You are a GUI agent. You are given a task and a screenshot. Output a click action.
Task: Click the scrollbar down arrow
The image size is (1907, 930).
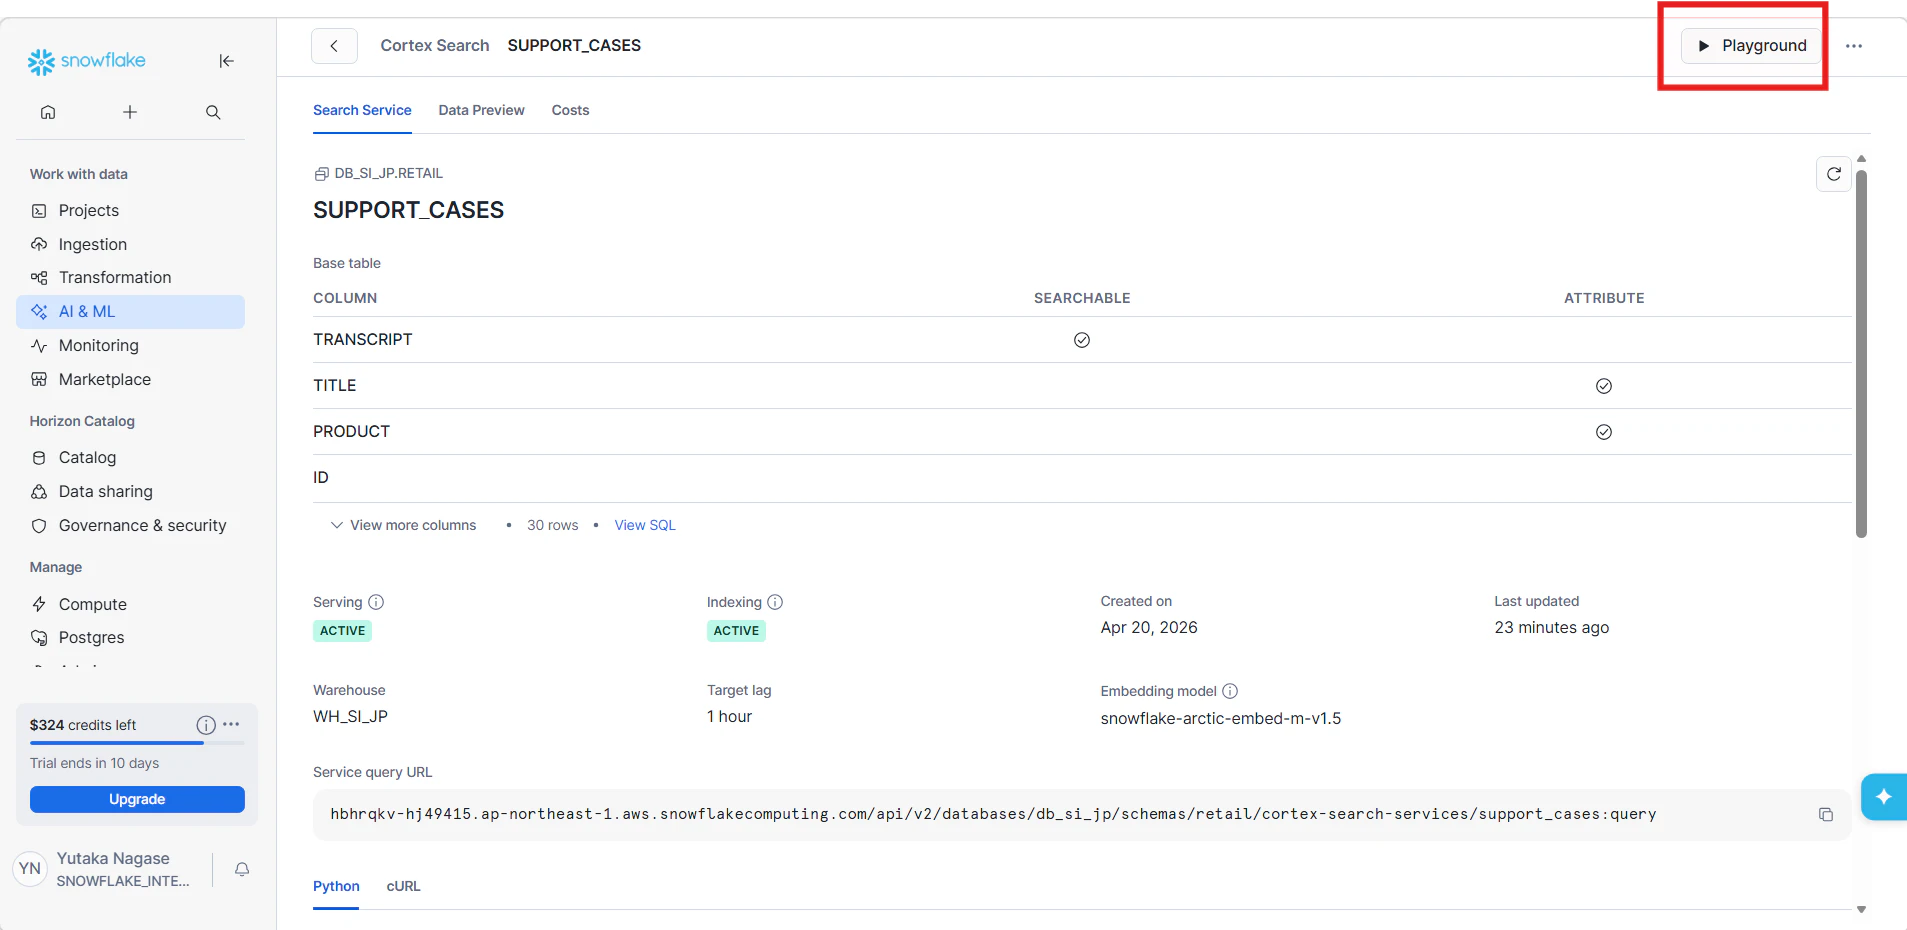pyautogui.click(x=1861, y=909)
